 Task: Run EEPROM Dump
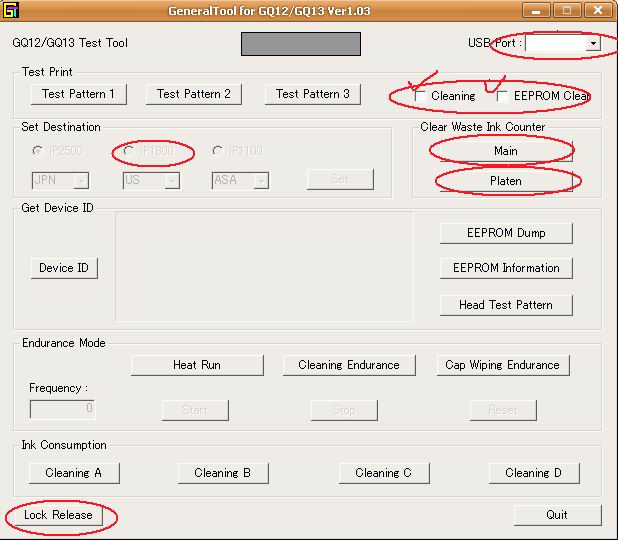506,233
